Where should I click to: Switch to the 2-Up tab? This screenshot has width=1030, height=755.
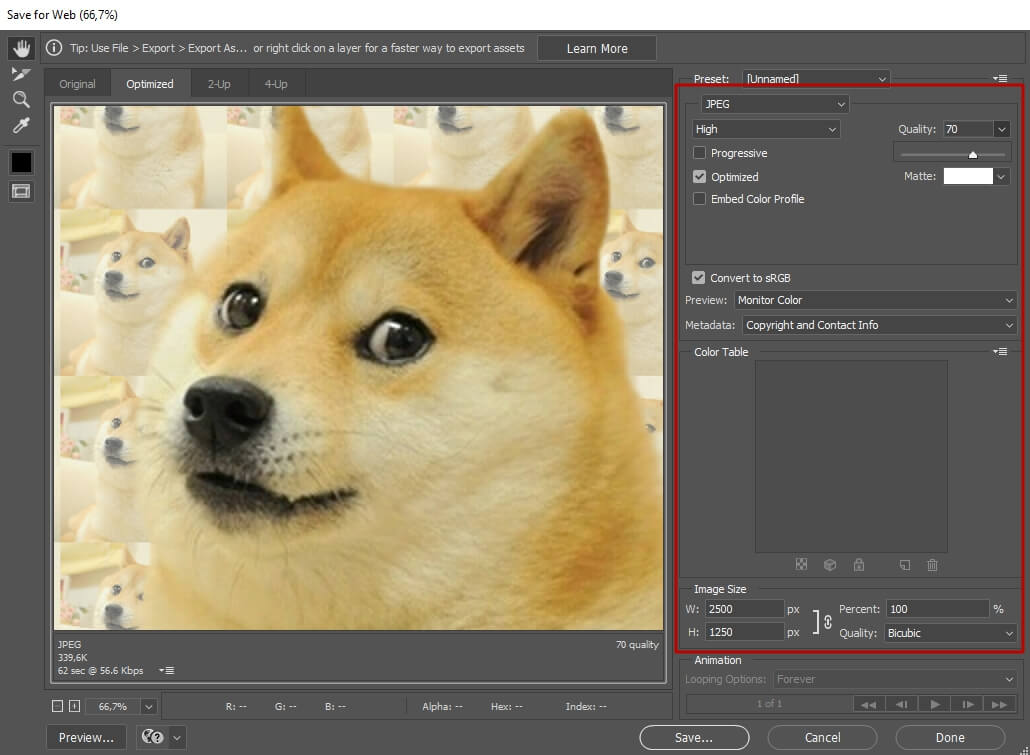219,84
